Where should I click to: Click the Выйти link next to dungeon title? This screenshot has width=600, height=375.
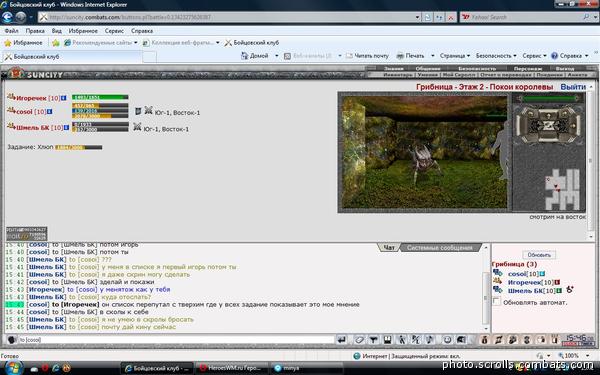(573, 87)
